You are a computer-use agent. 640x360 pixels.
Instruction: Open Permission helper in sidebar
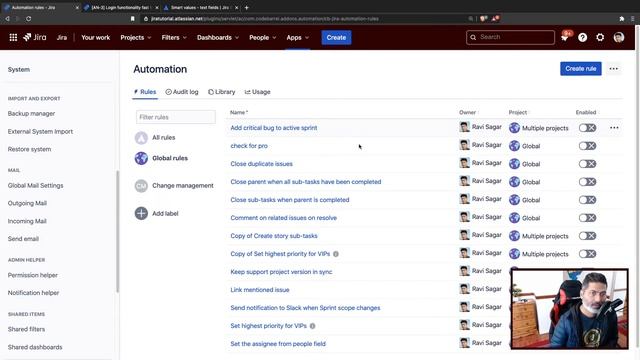coord(32,275)
